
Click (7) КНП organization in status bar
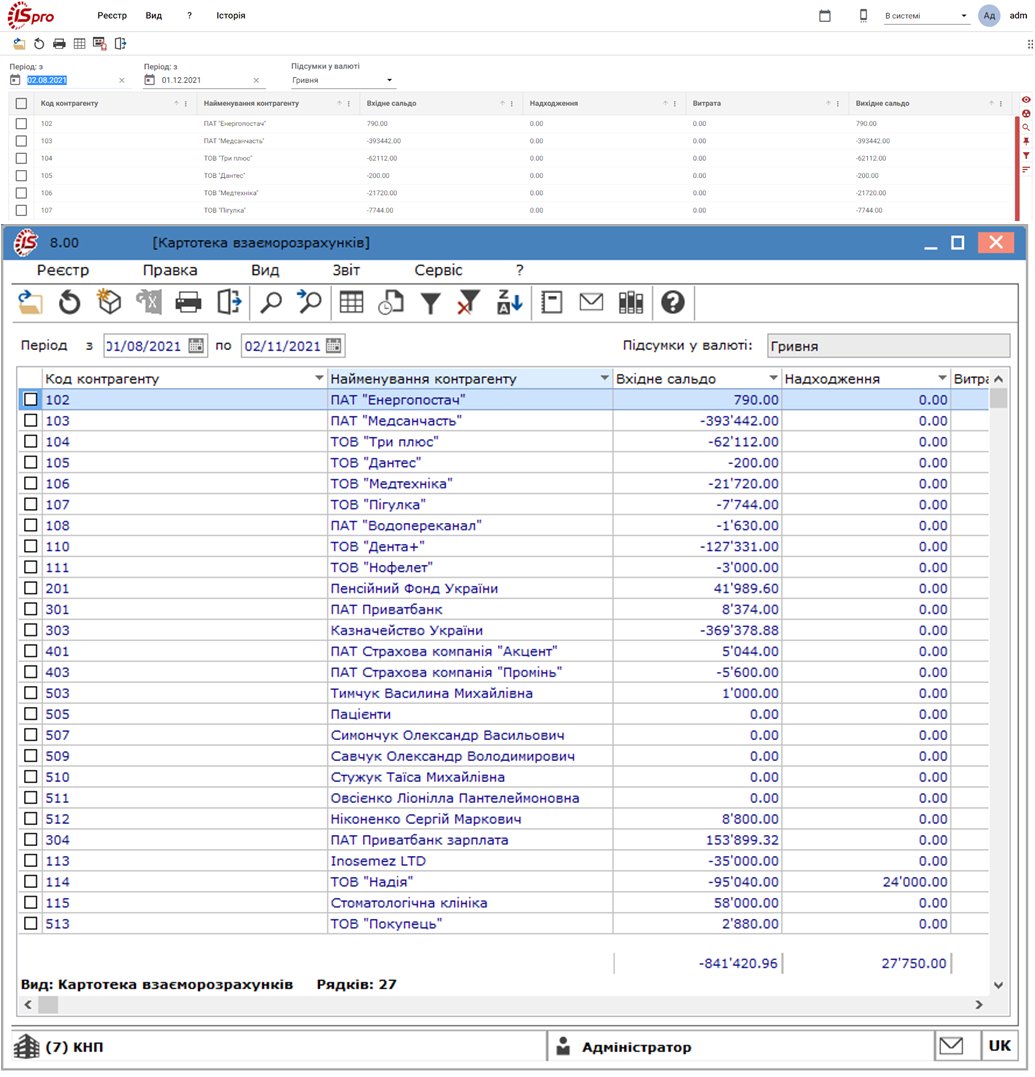click(74, 1047)
